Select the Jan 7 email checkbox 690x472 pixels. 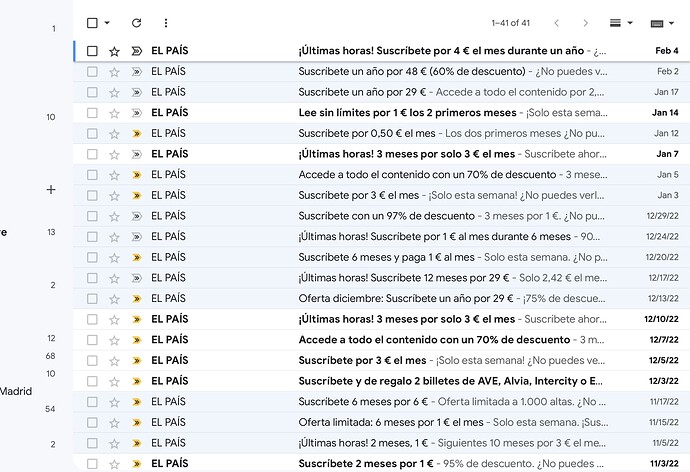point(92,154)
